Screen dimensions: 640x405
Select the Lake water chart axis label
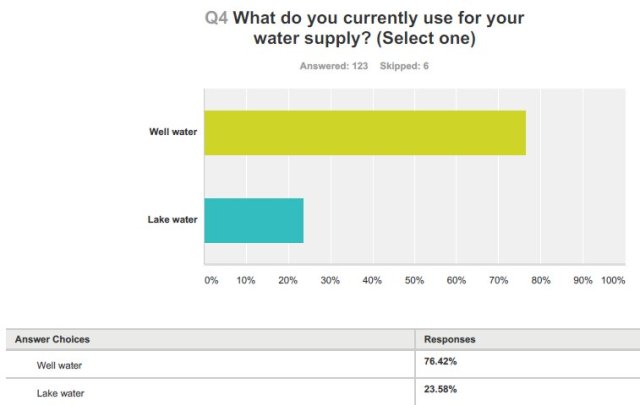pyautogui.click(x=172, y=220)
